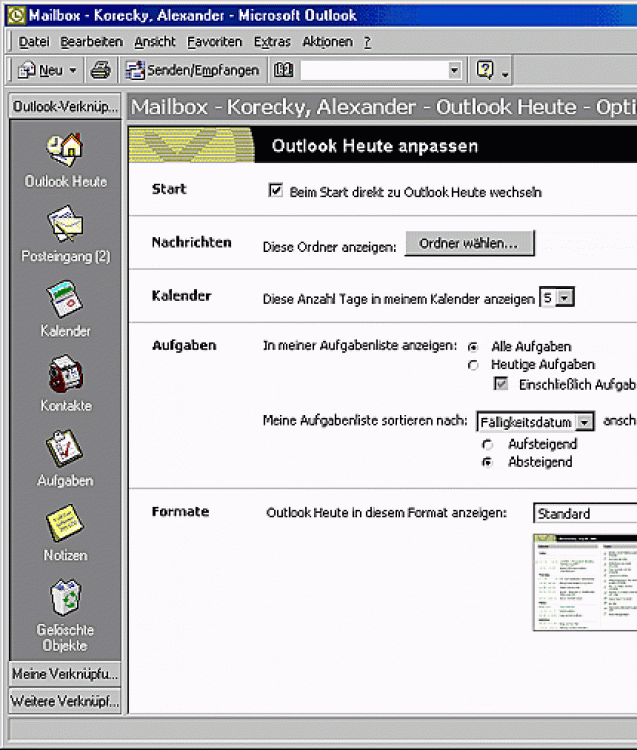Click the help question mark toolbar icon

pos(485,70)
